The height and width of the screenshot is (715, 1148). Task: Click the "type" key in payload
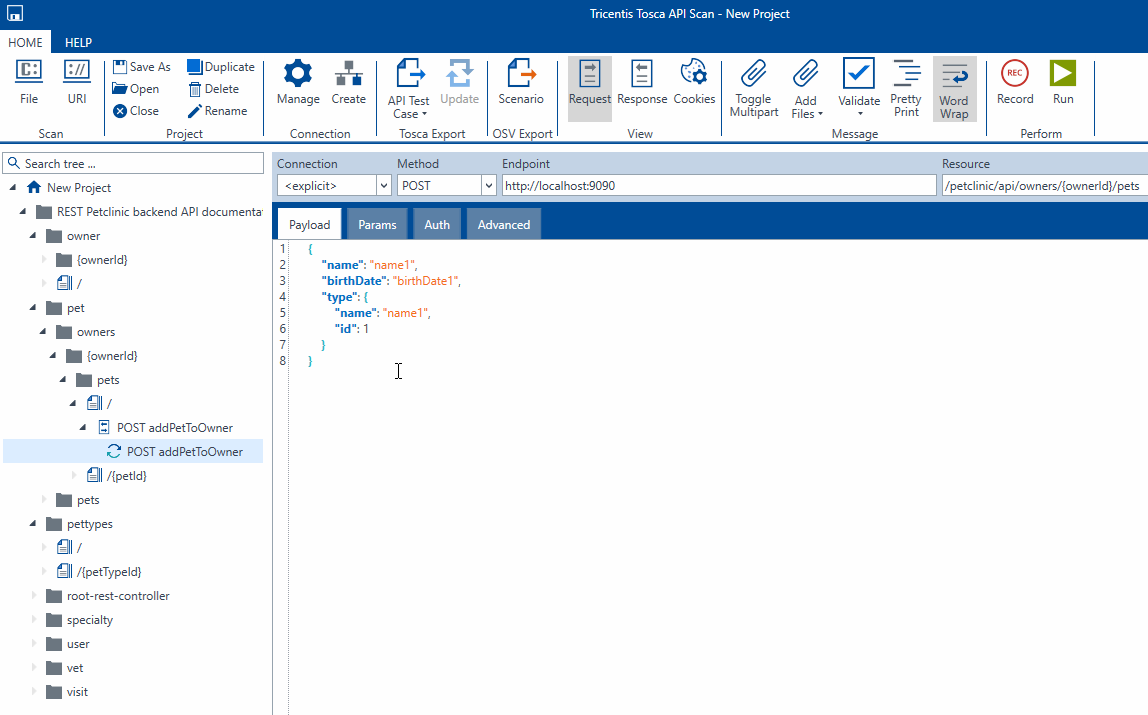(x=340, y=297)
